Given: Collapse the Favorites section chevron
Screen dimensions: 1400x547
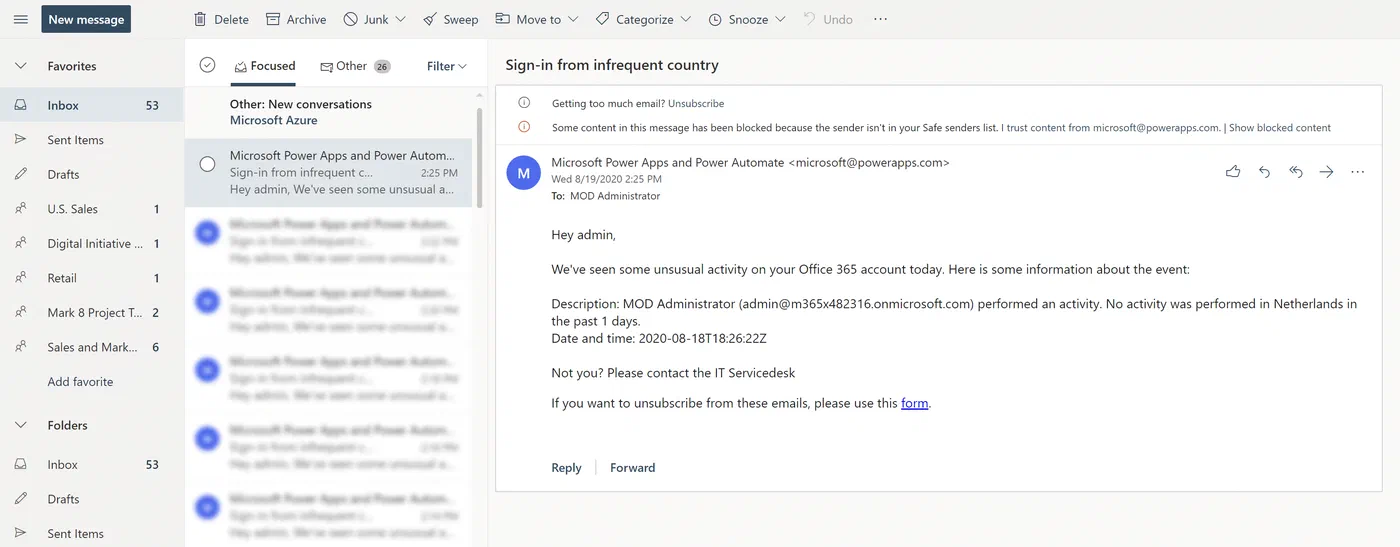Looking at the screenshot, I should 20,66.
